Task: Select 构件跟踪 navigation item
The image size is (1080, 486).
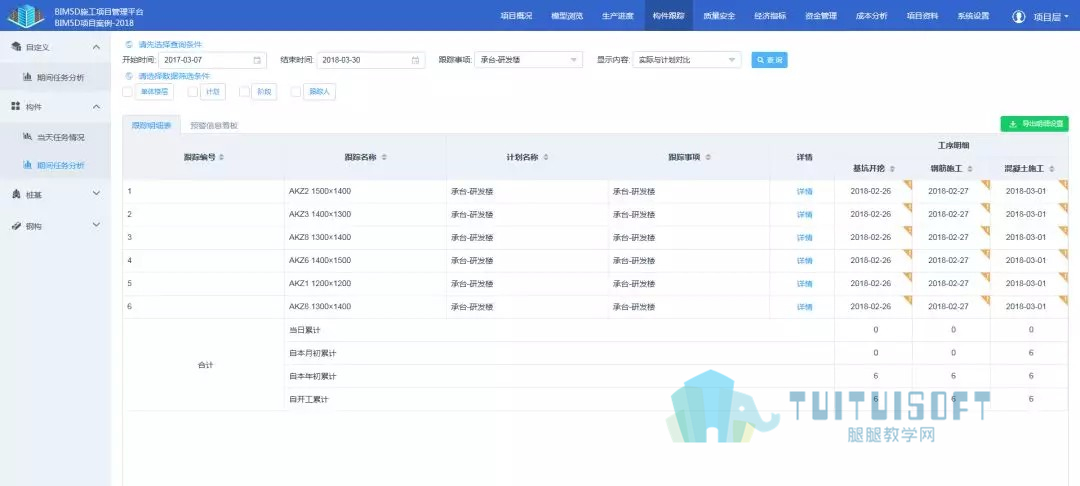Action: click(669, 16)
